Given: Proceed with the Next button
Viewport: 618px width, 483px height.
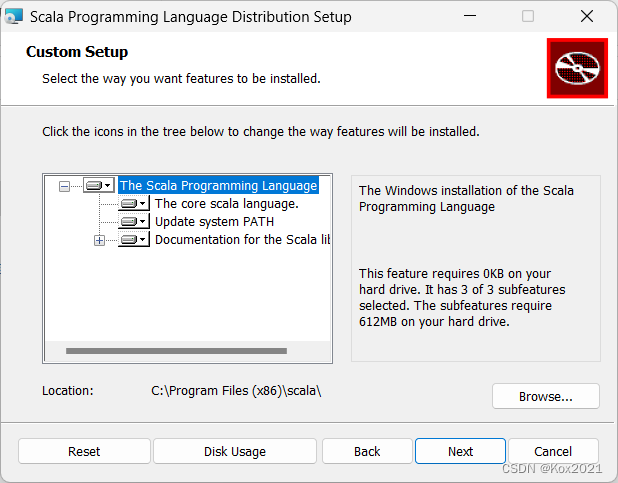Looking at the screenshot, I should pyautogui.click(x=460, y=451).
